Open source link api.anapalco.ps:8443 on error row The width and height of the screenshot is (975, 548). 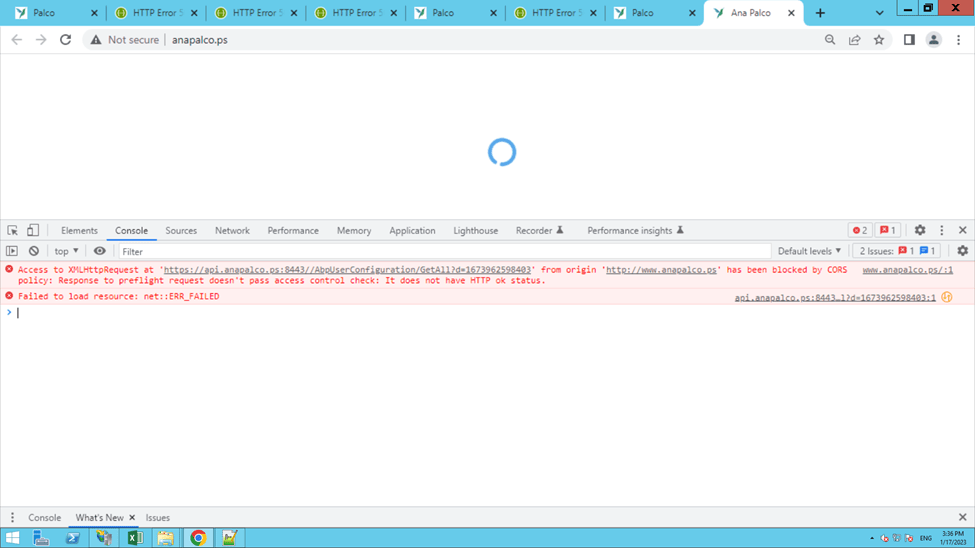click(835, 298)
